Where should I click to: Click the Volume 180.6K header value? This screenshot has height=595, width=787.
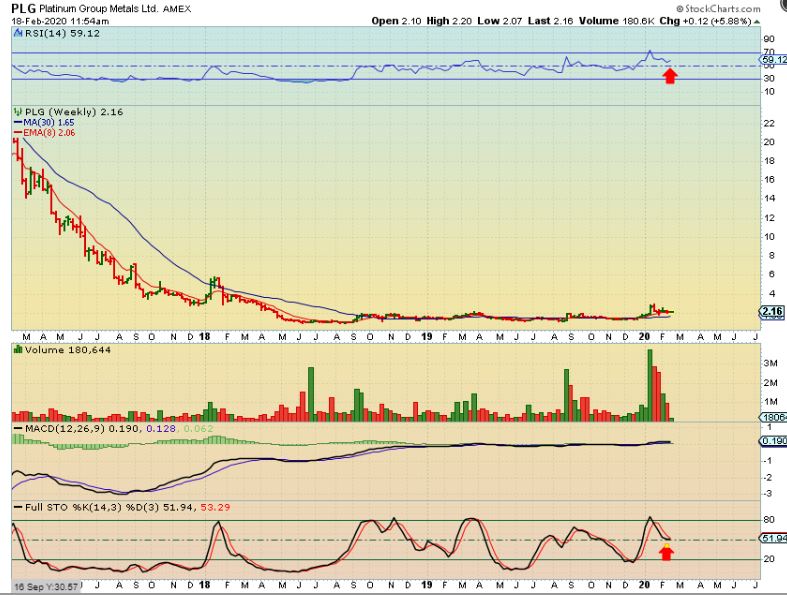click(x=616, y=21)
